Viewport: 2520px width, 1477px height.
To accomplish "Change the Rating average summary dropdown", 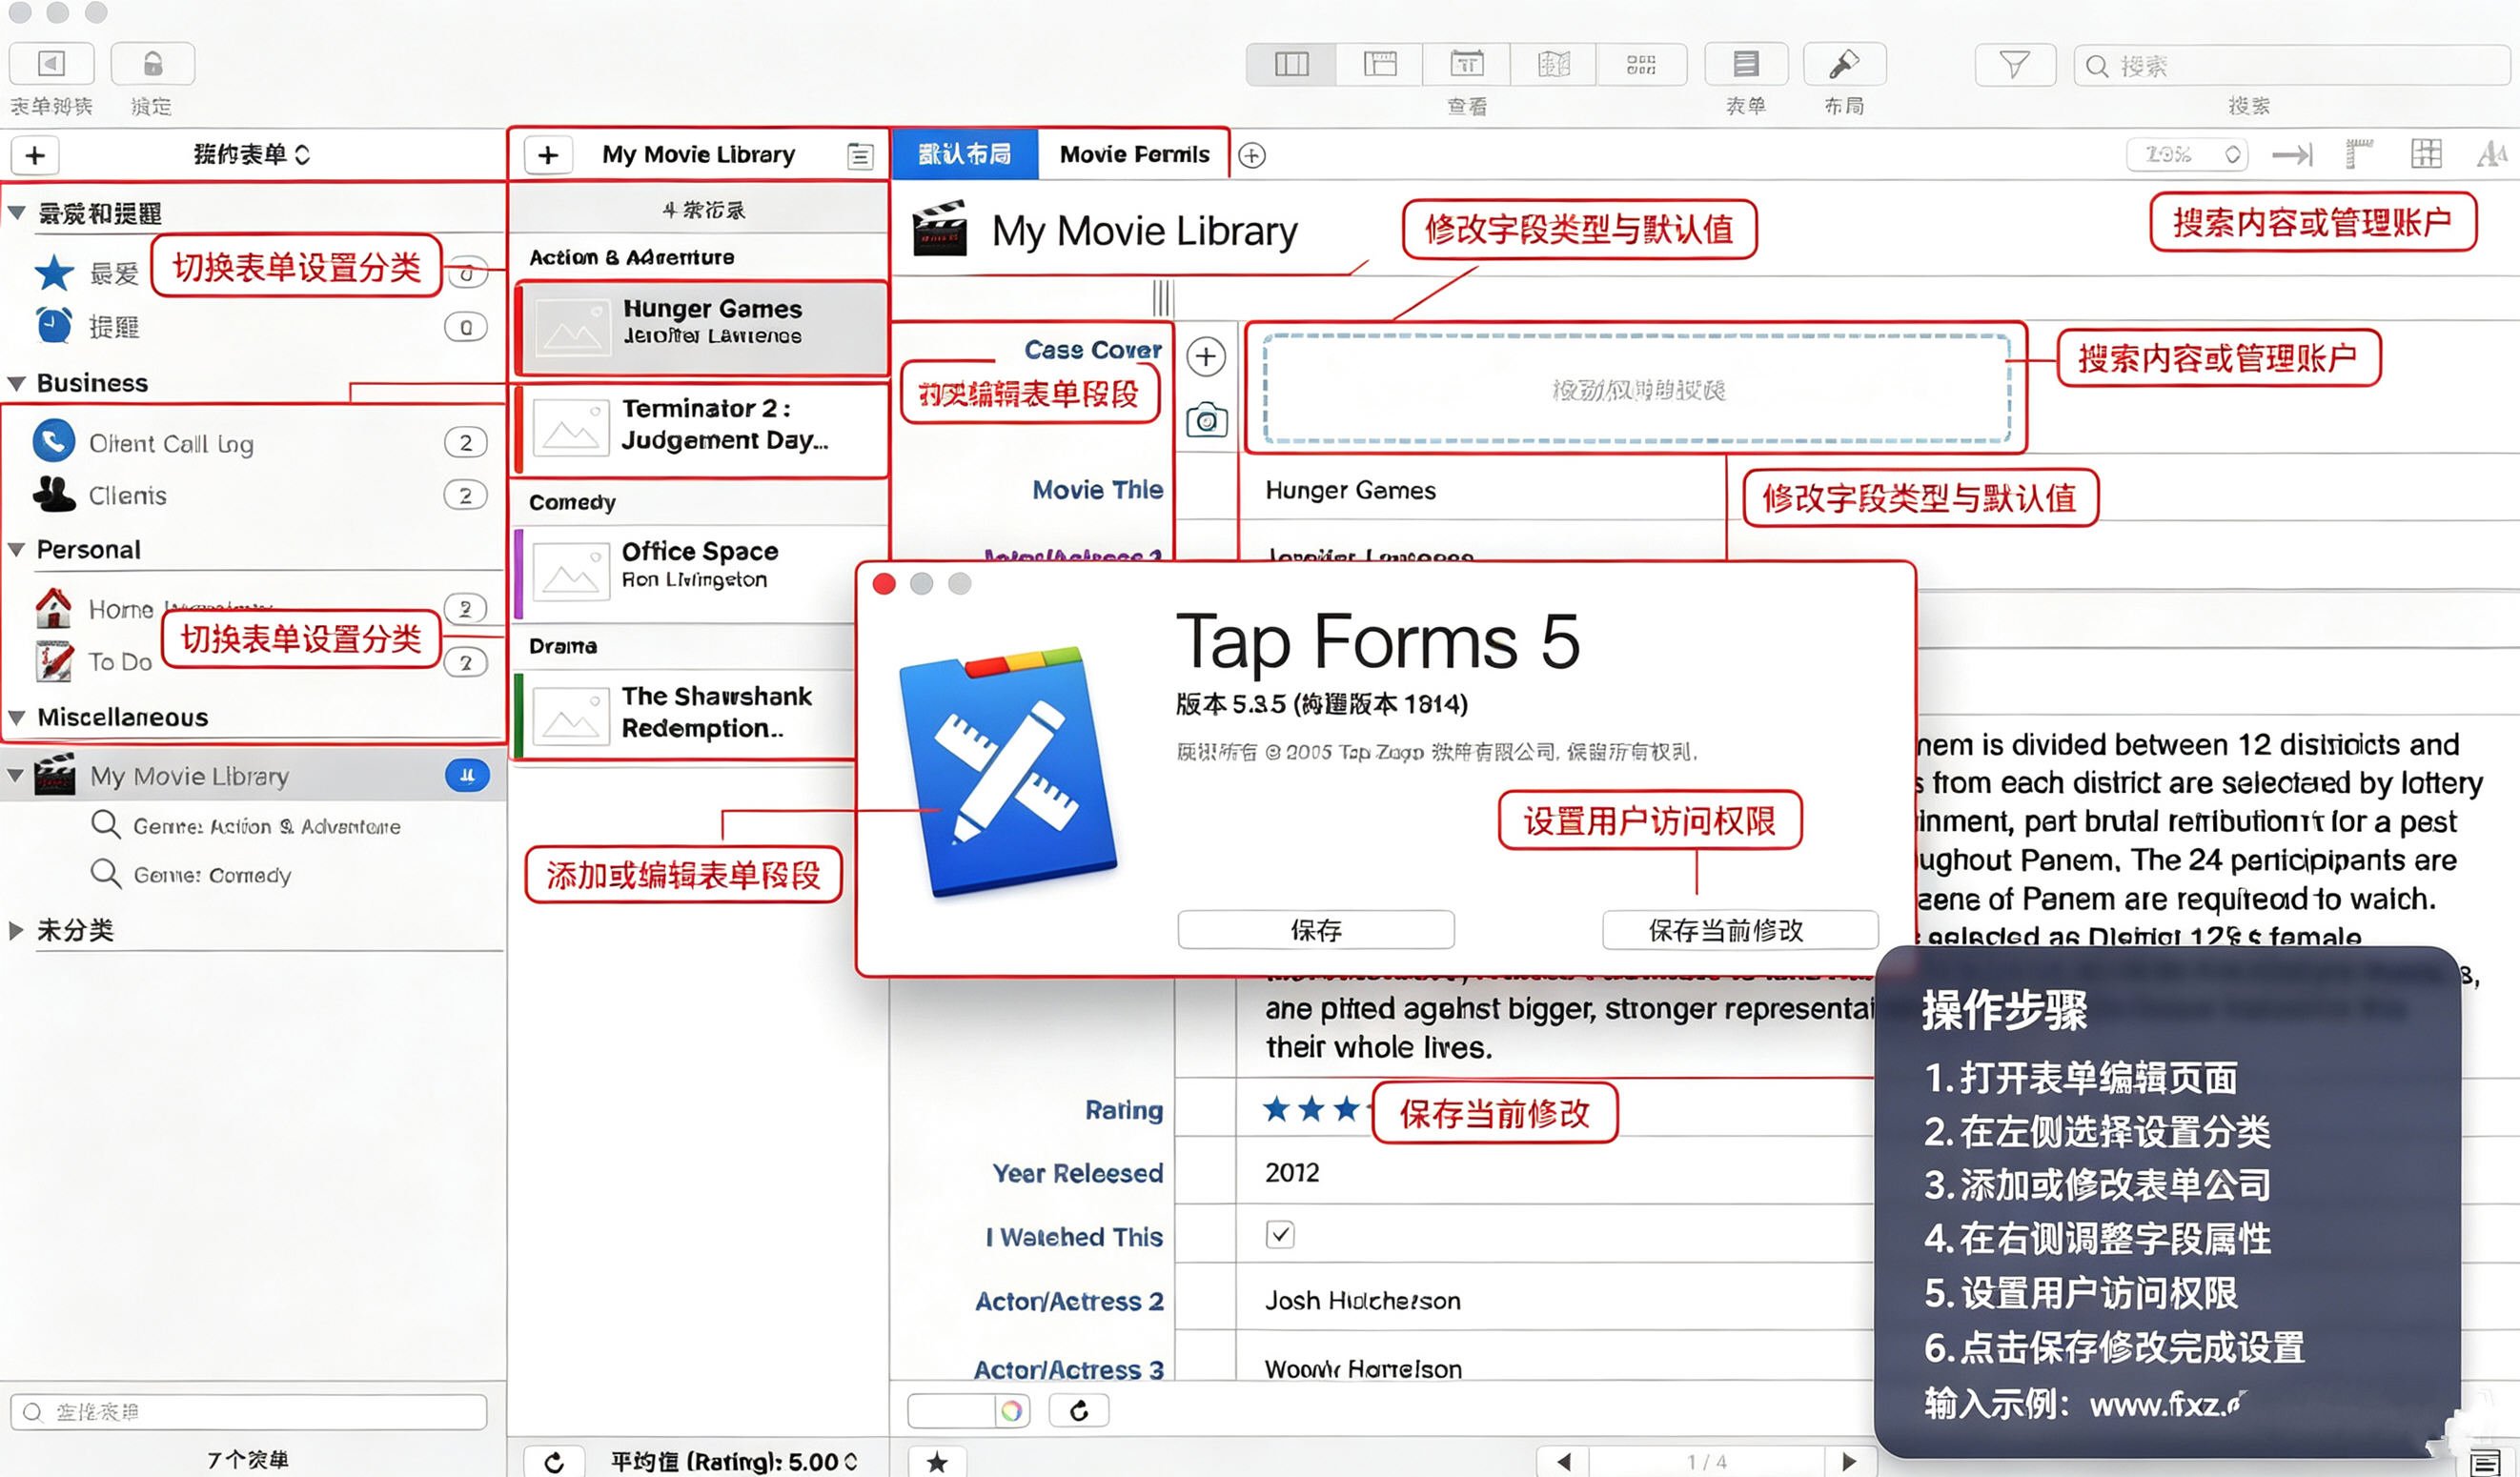I will pyautogui.click(x=734, y=1462).
